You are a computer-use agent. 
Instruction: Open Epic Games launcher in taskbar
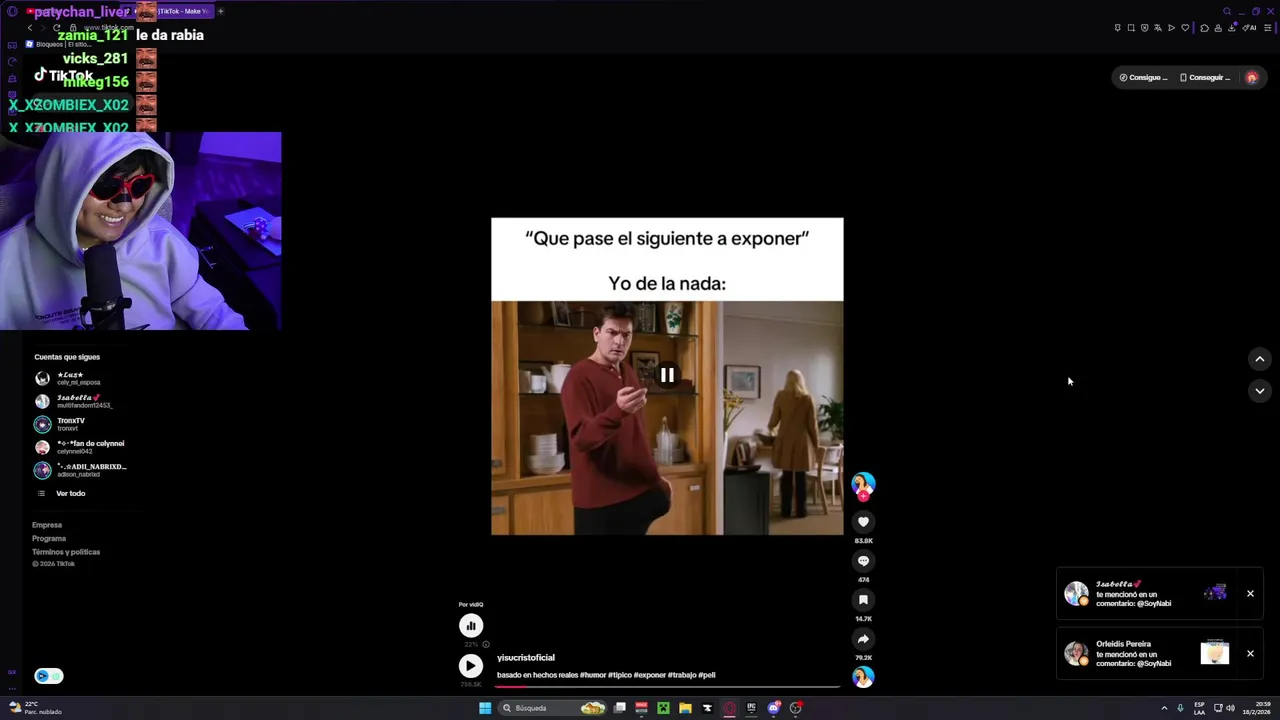pos(751,708)
